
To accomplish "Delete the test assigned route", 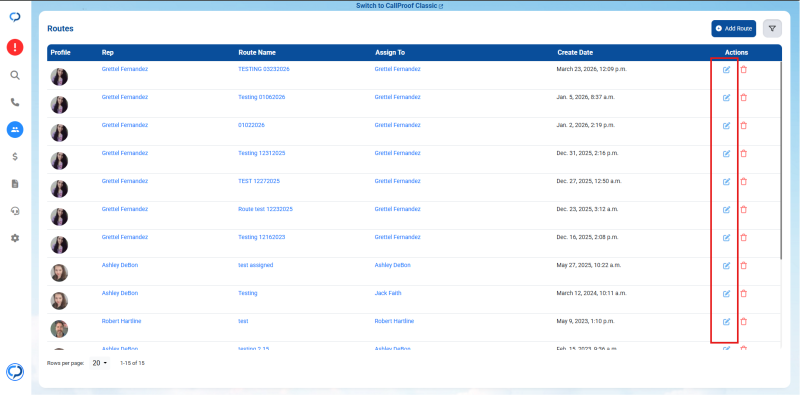I will click(743, 265).
